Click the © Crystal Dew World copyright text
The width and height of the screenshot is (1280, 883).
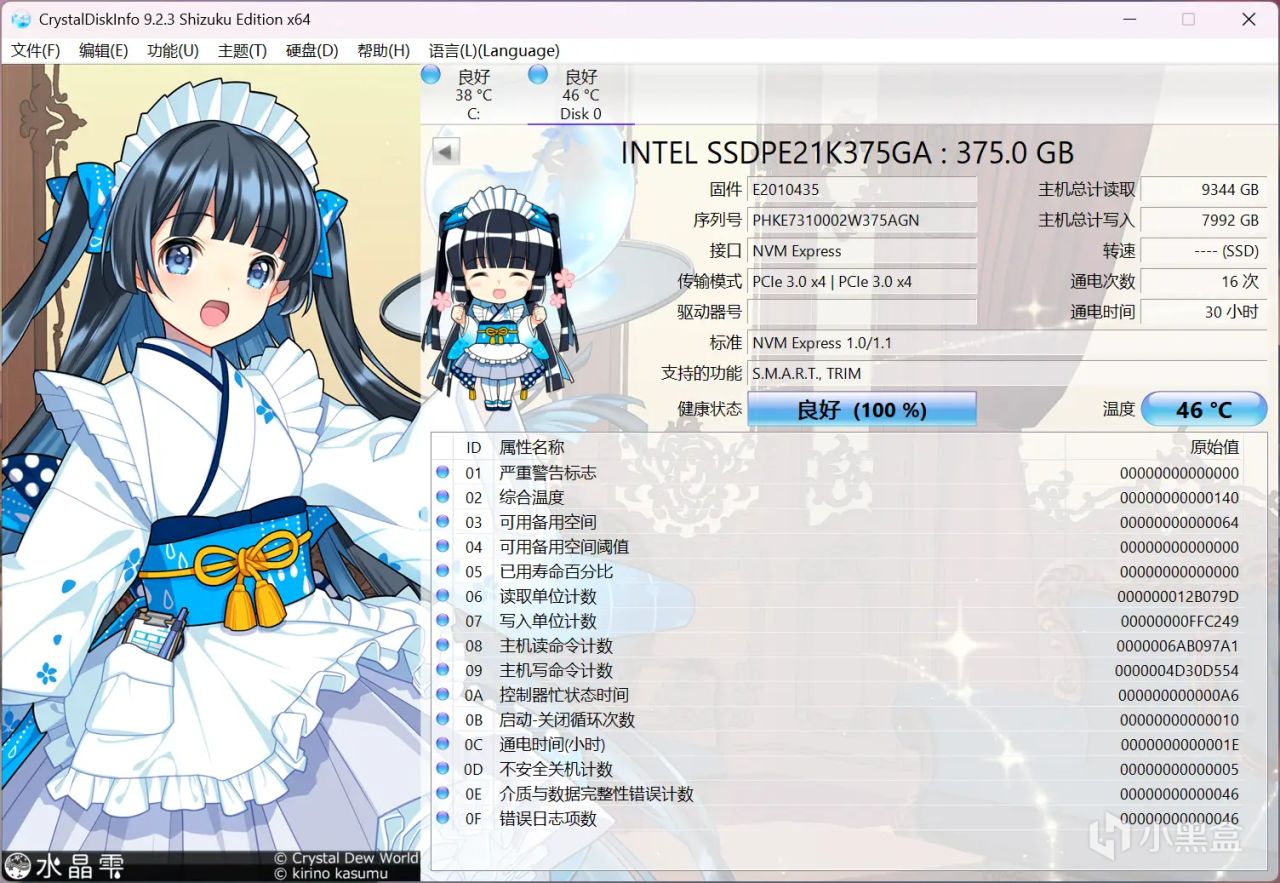click(x=347, y=858)
